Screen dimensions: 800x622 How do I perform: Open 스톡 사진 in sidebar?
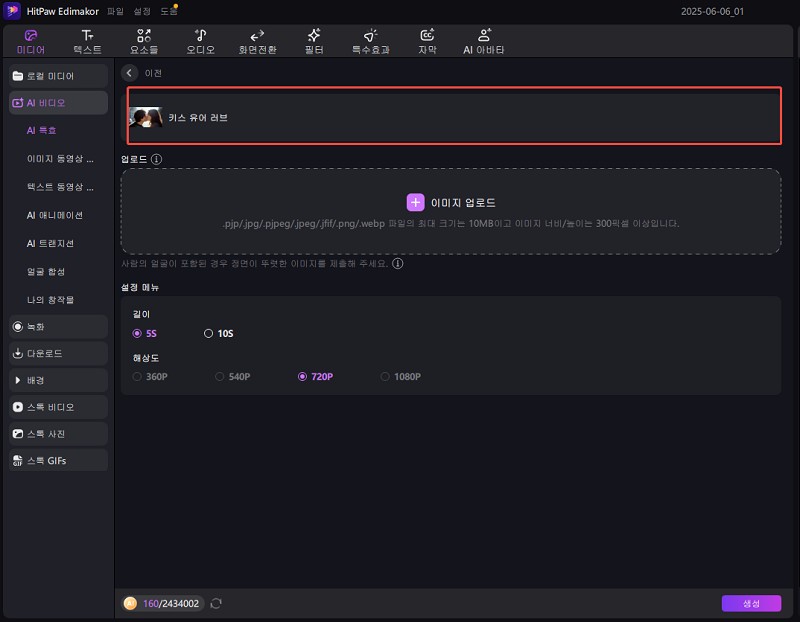[x=58, y=434]
